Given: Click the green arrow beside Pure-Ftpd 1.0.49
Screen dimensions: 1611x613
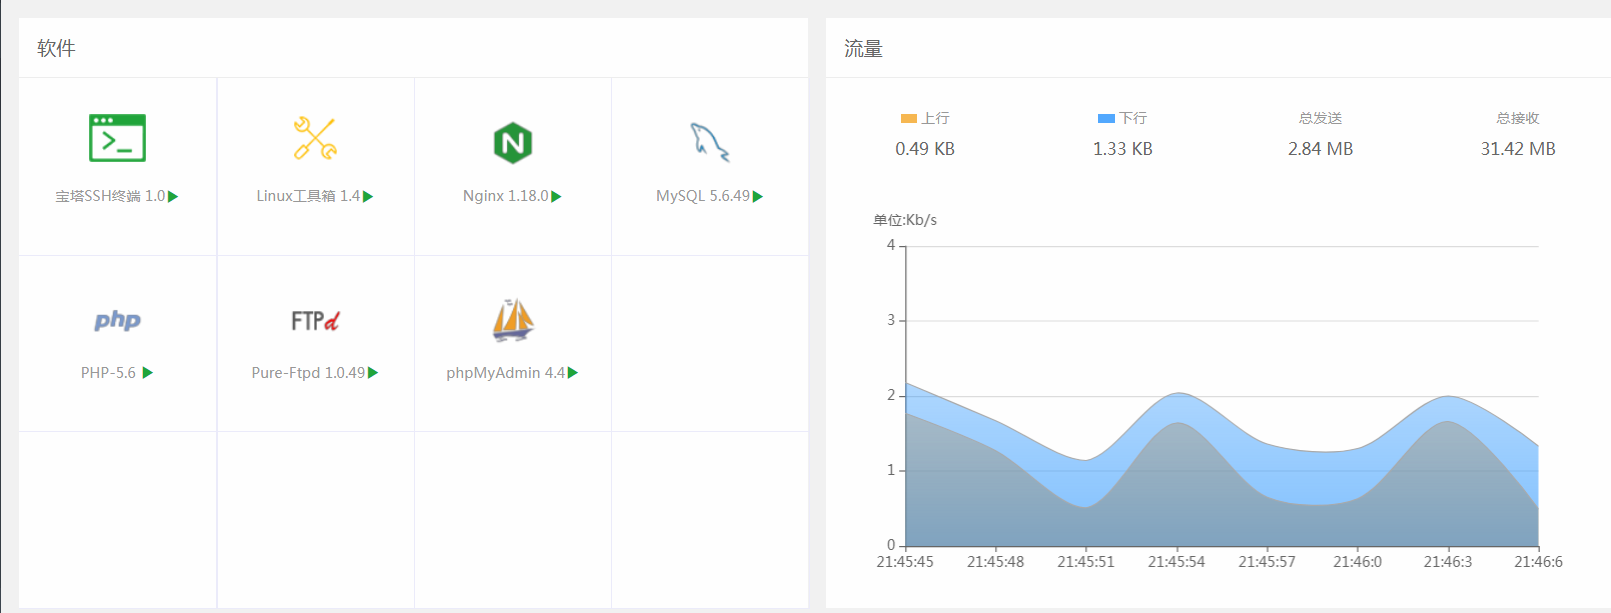Looking at the screenshot, I should (x=373, y=373).
